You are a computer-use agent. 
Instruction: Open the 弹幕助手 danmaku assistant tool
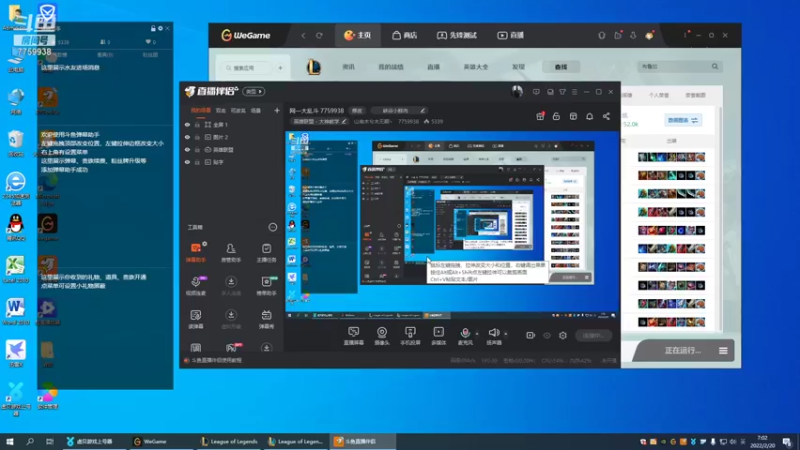pyautogui.click(x=196, y=253)
